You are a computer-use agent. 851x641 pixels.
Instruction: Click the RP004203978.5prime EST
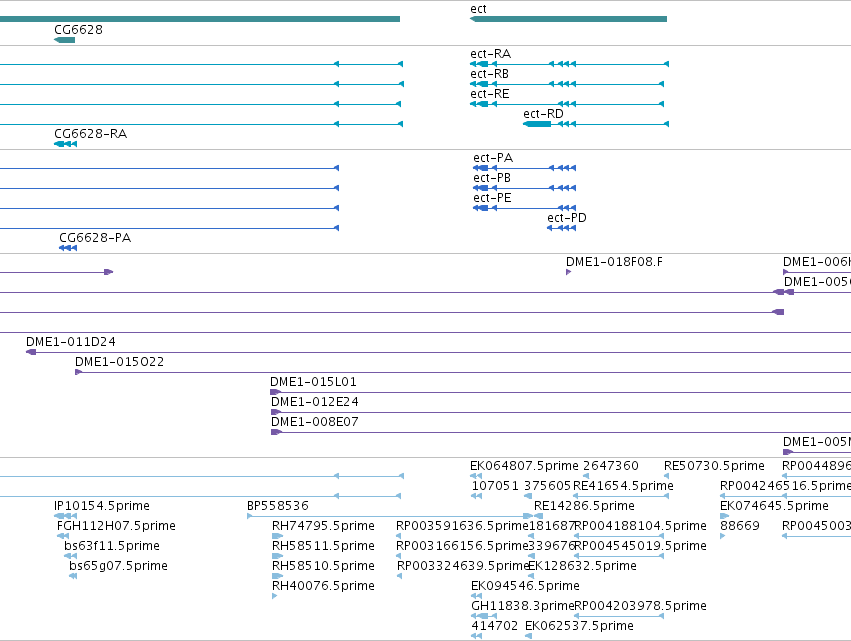[x=619, y=616]
